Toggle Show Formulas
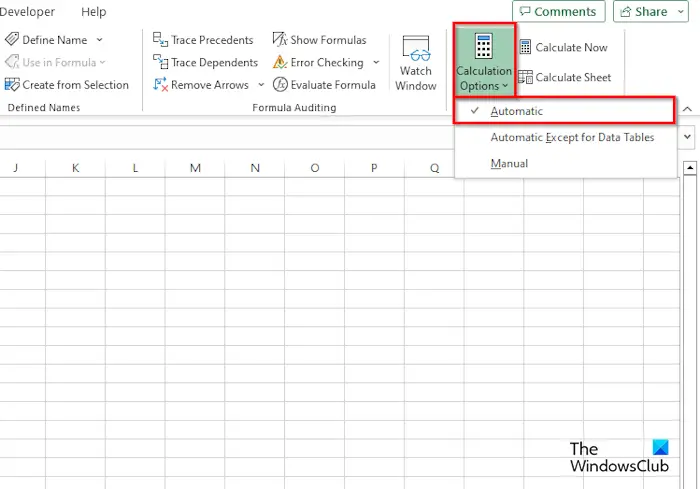The height and width of the screenshot is (489, 700). [320, 40]
